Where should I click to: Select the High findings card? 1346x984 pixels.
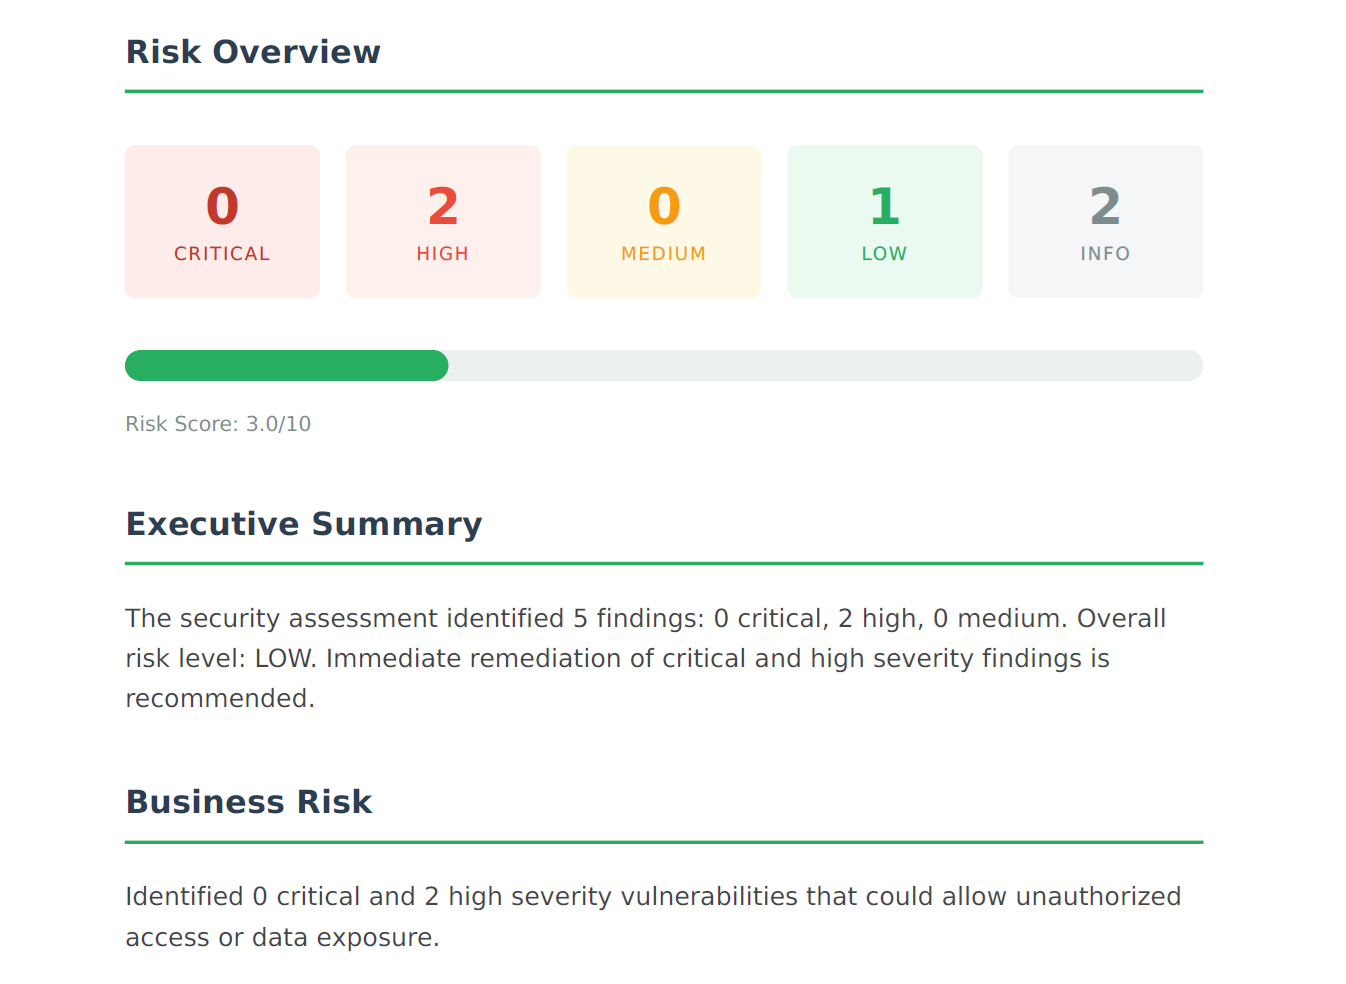443,221
